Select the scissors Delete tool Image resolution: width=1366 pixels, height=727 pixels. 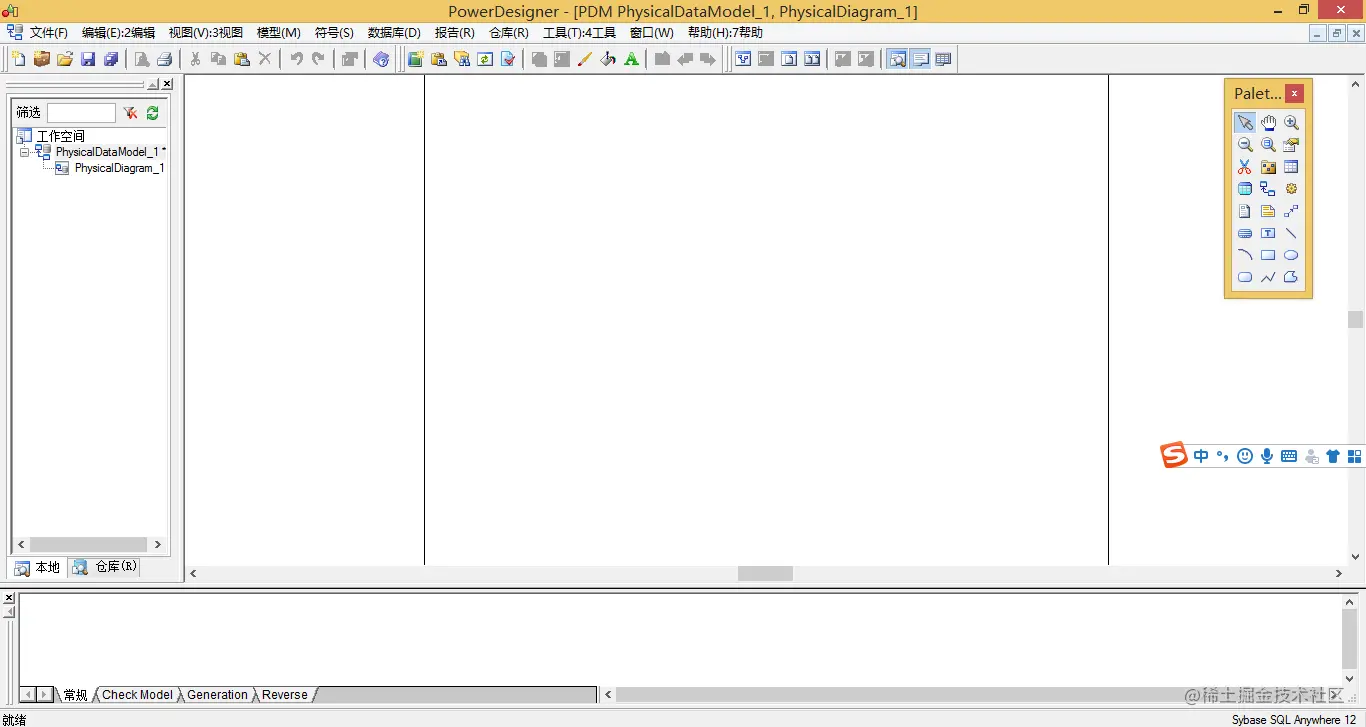[x=1245, y=167]
